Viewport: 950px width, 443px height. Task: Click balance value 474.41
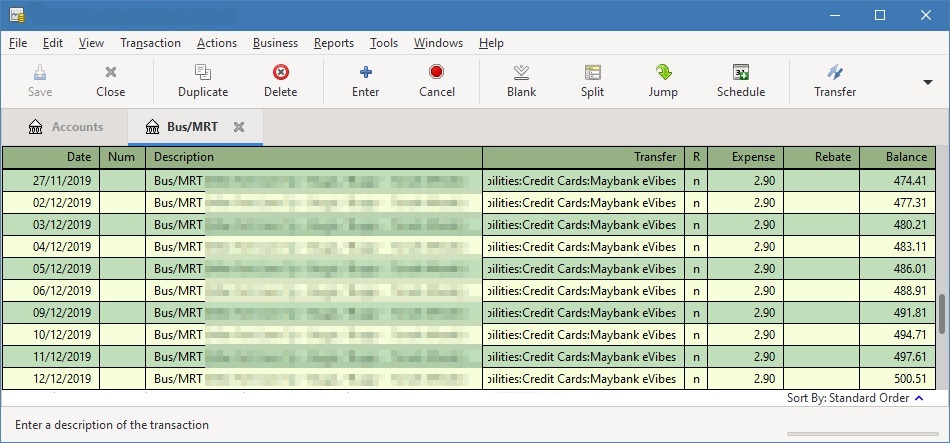[x=910, y=181]
